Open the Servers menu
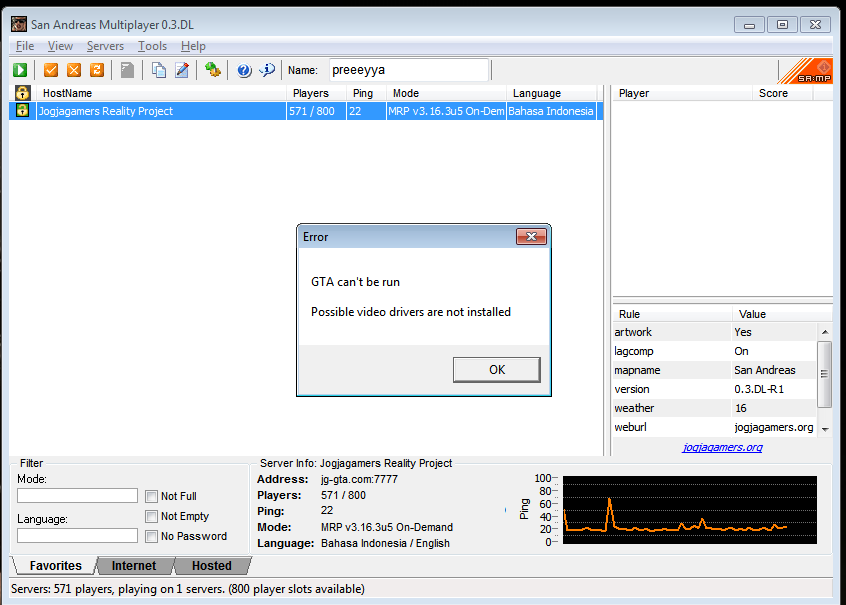The width and height of the screenshot is (846, 605). [105, 46]
